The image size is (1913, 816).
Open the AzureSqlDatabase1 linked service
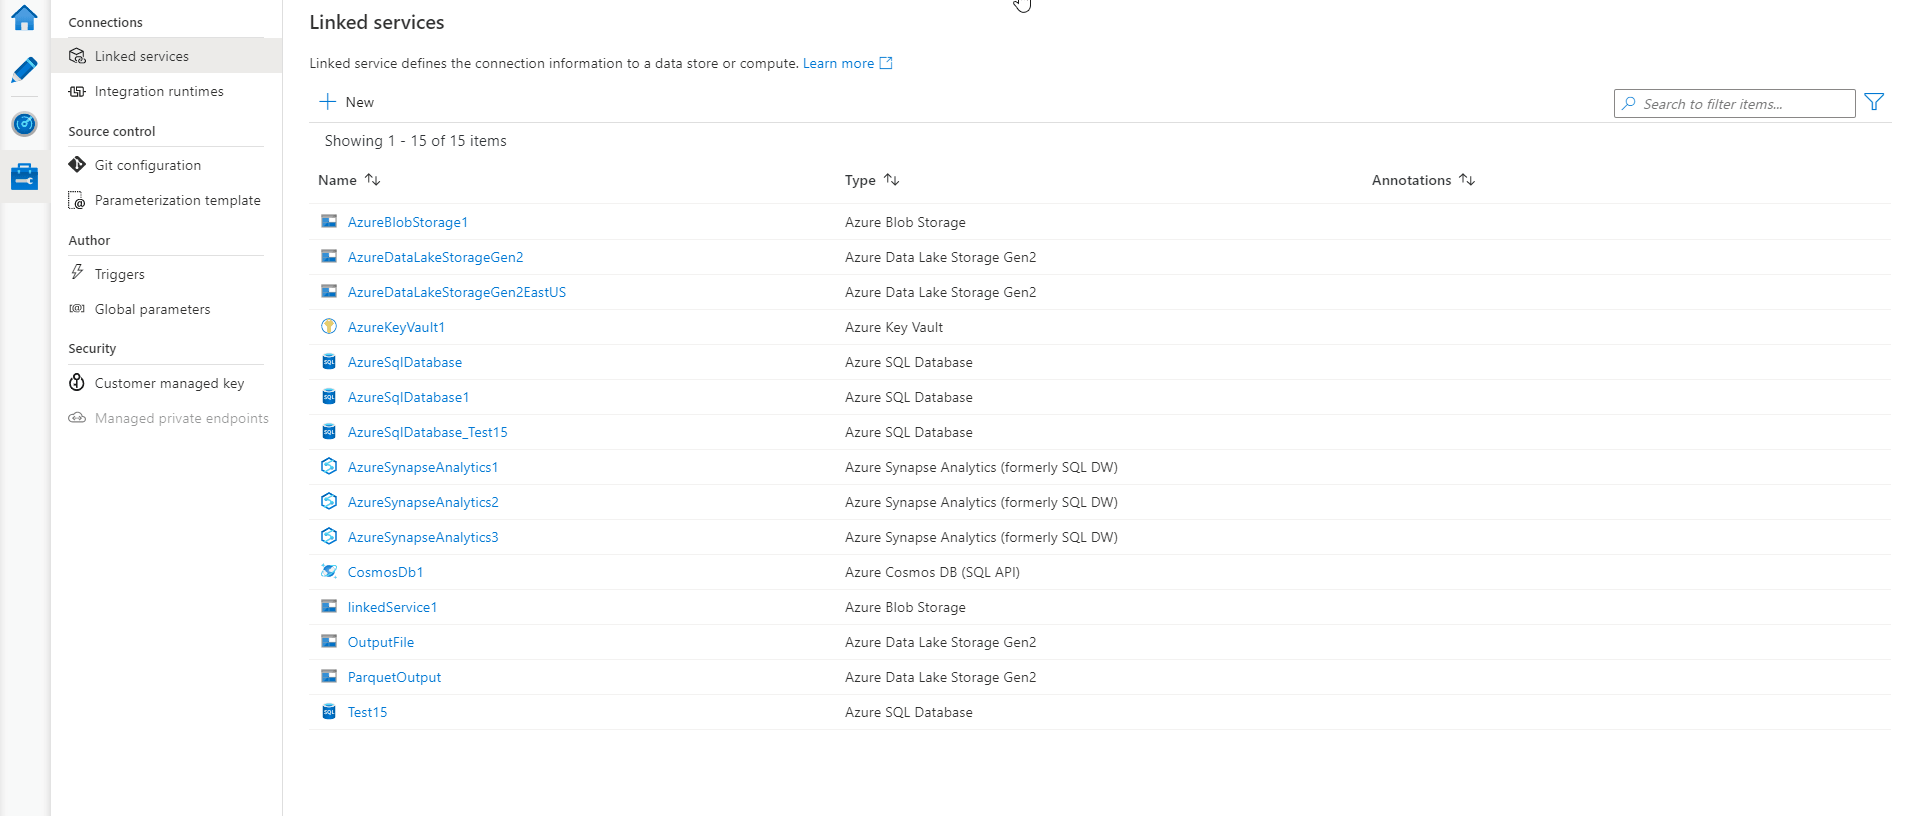[408, 397]
